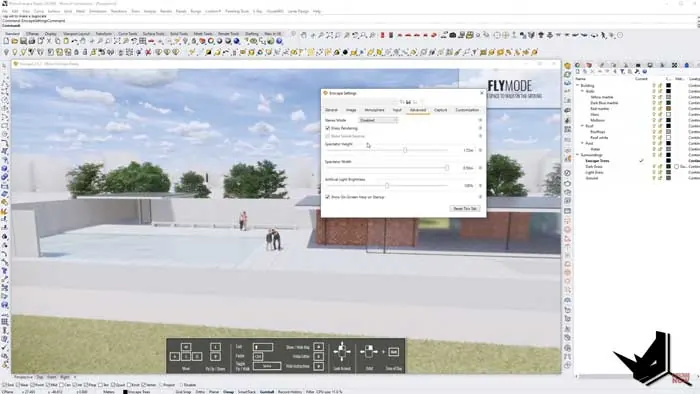Toggle visibility bulb for Water layer
700x394 pixels.
(654, 149)
